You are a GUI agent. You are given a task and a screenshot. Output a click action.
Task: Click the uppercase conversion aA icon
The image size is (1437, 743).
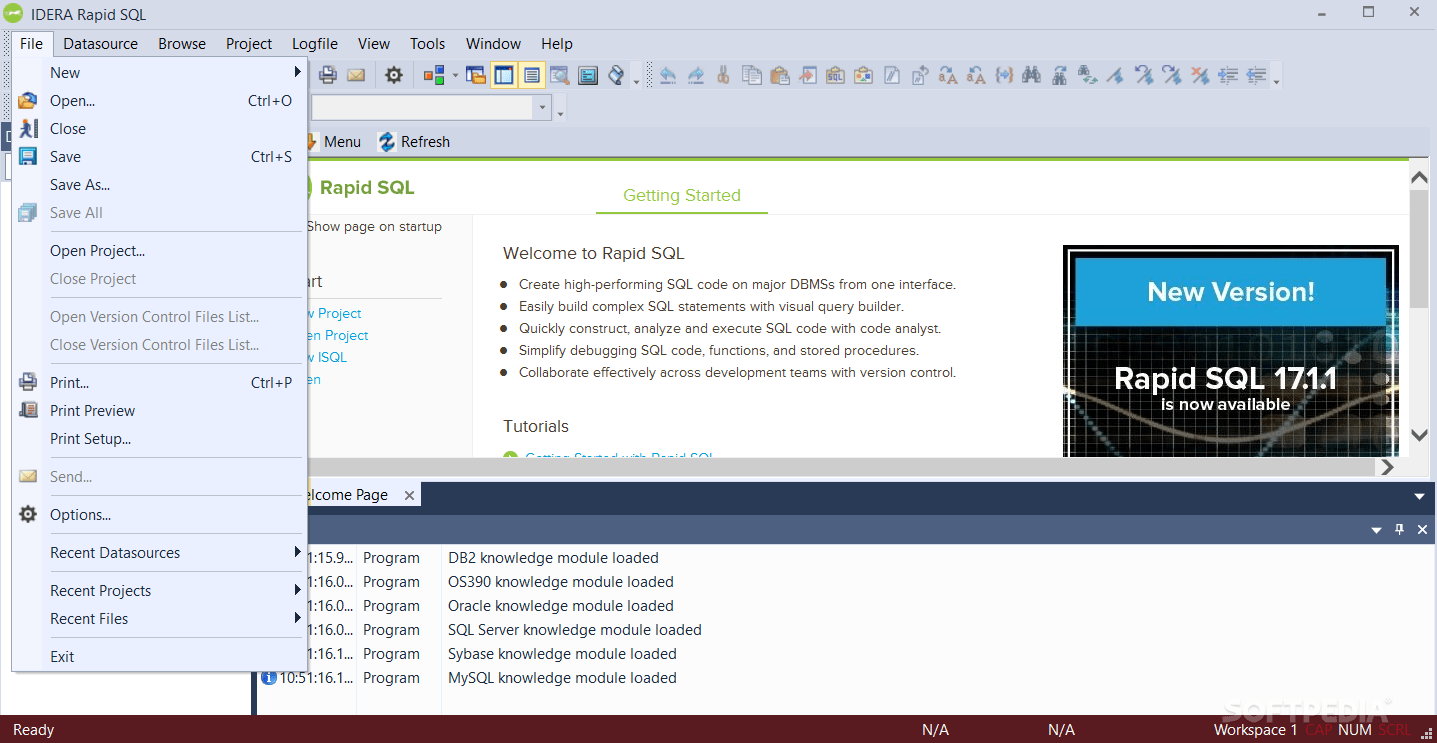tap(948, 75)
